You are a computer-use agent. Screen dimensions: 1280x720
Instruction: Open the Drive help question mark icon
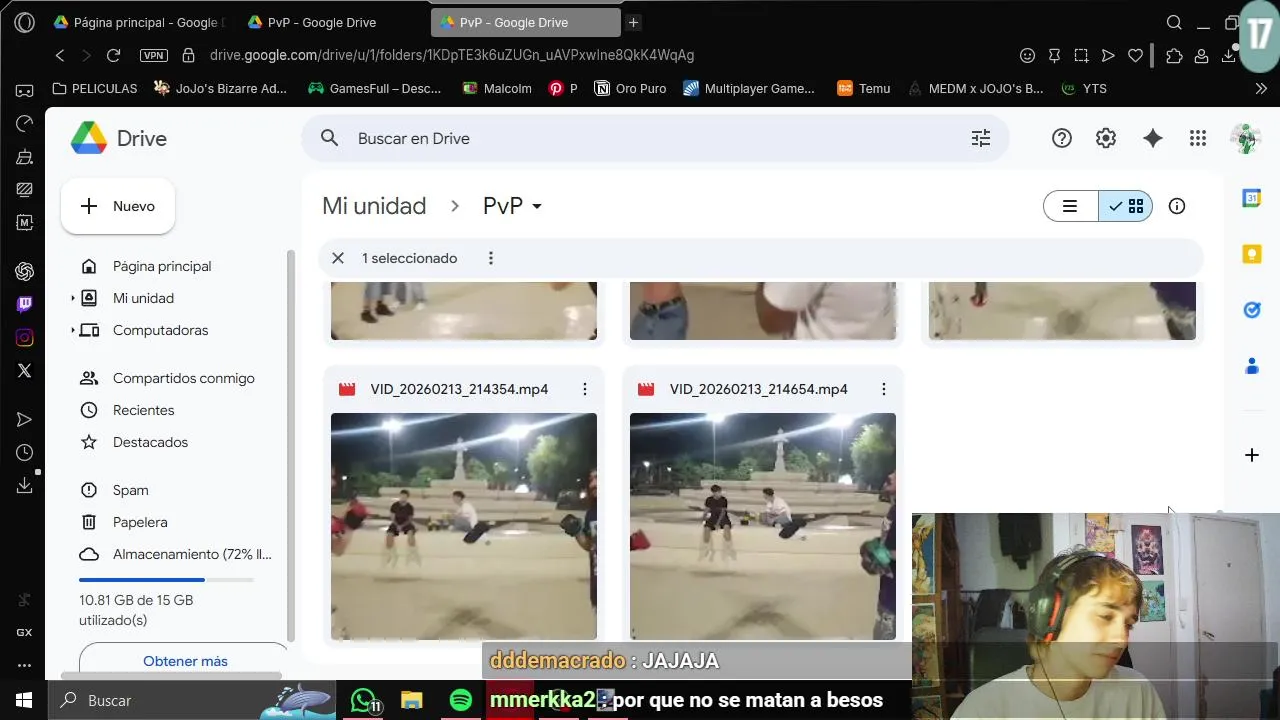tap(1062, 139)
